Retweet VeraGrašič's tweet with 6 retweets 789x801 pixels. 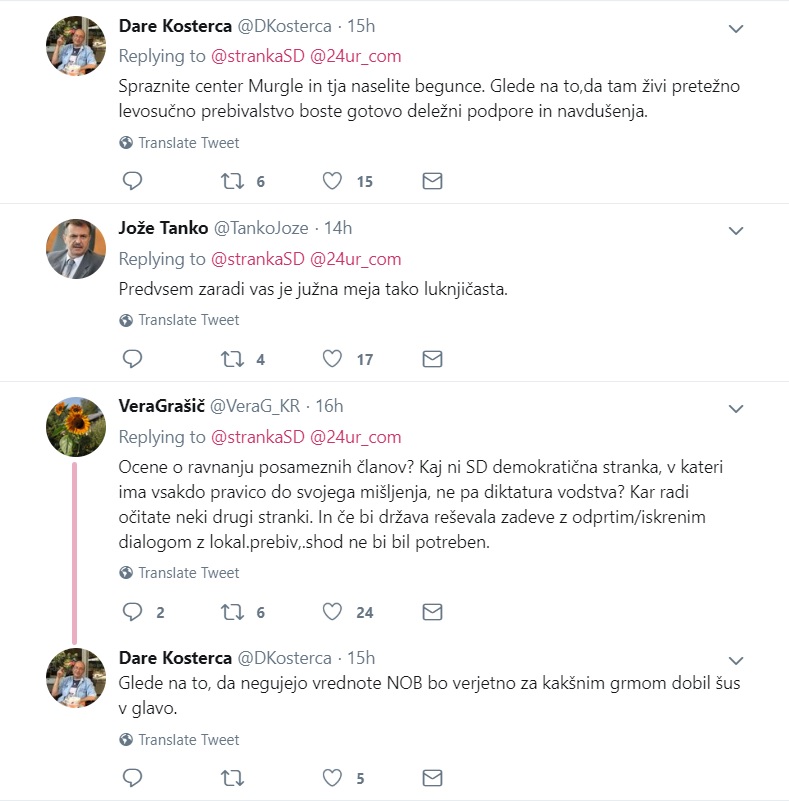coord(231,611)
